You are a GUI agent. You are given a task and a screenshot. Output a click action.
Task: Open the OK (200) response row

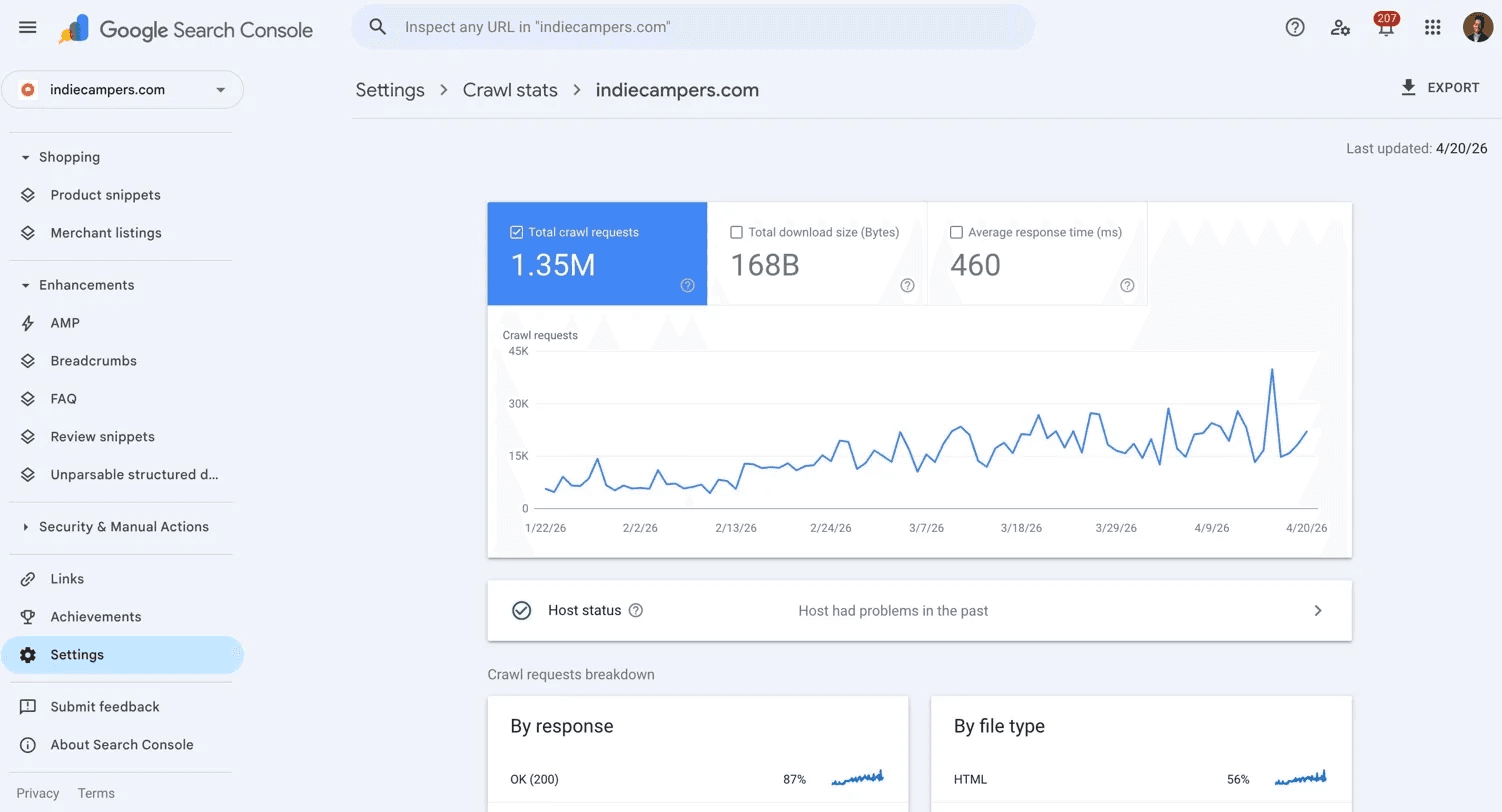[697, 779]
